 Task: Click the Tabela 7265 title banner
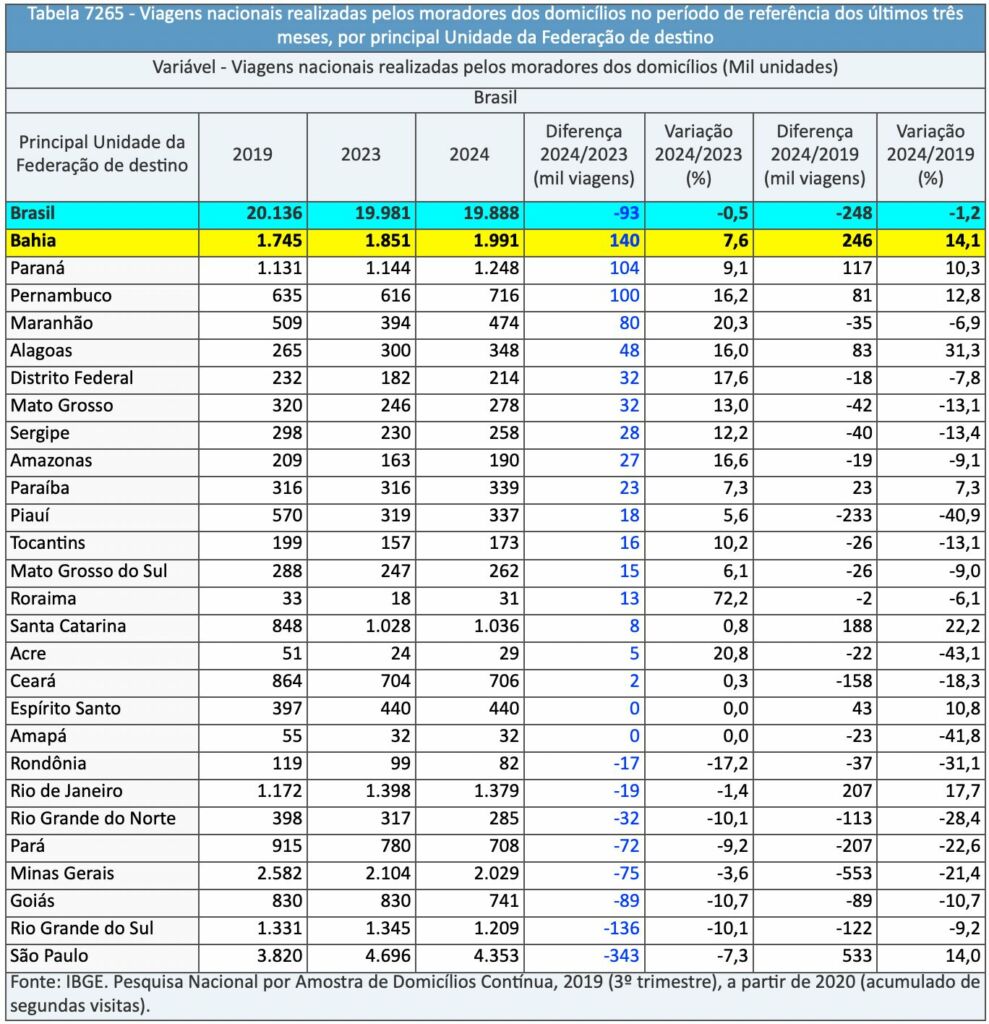494,27
